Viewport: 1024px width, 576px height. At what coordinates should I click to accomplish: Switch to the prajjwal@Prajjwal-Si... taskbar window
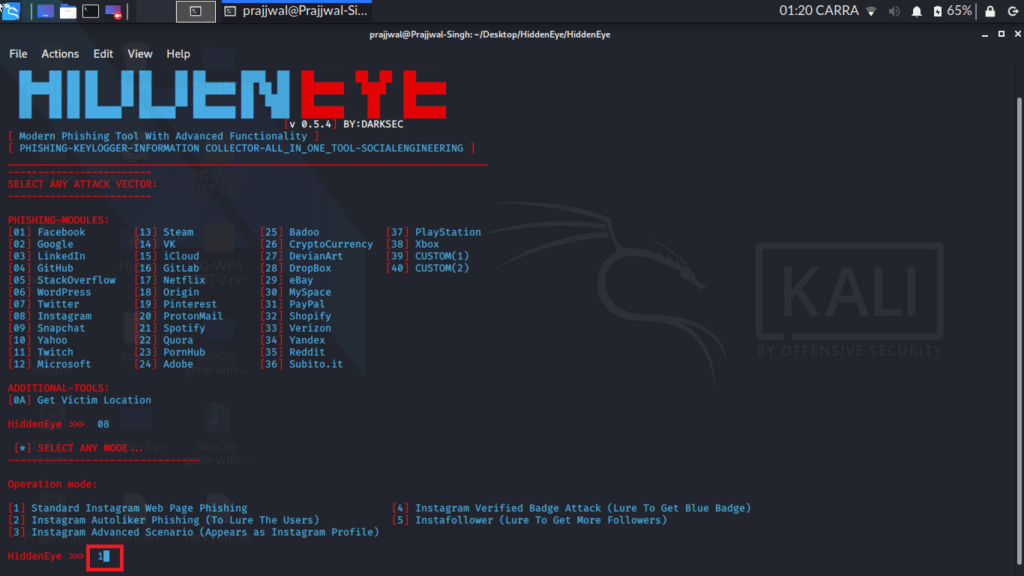(x=296, y=11)
